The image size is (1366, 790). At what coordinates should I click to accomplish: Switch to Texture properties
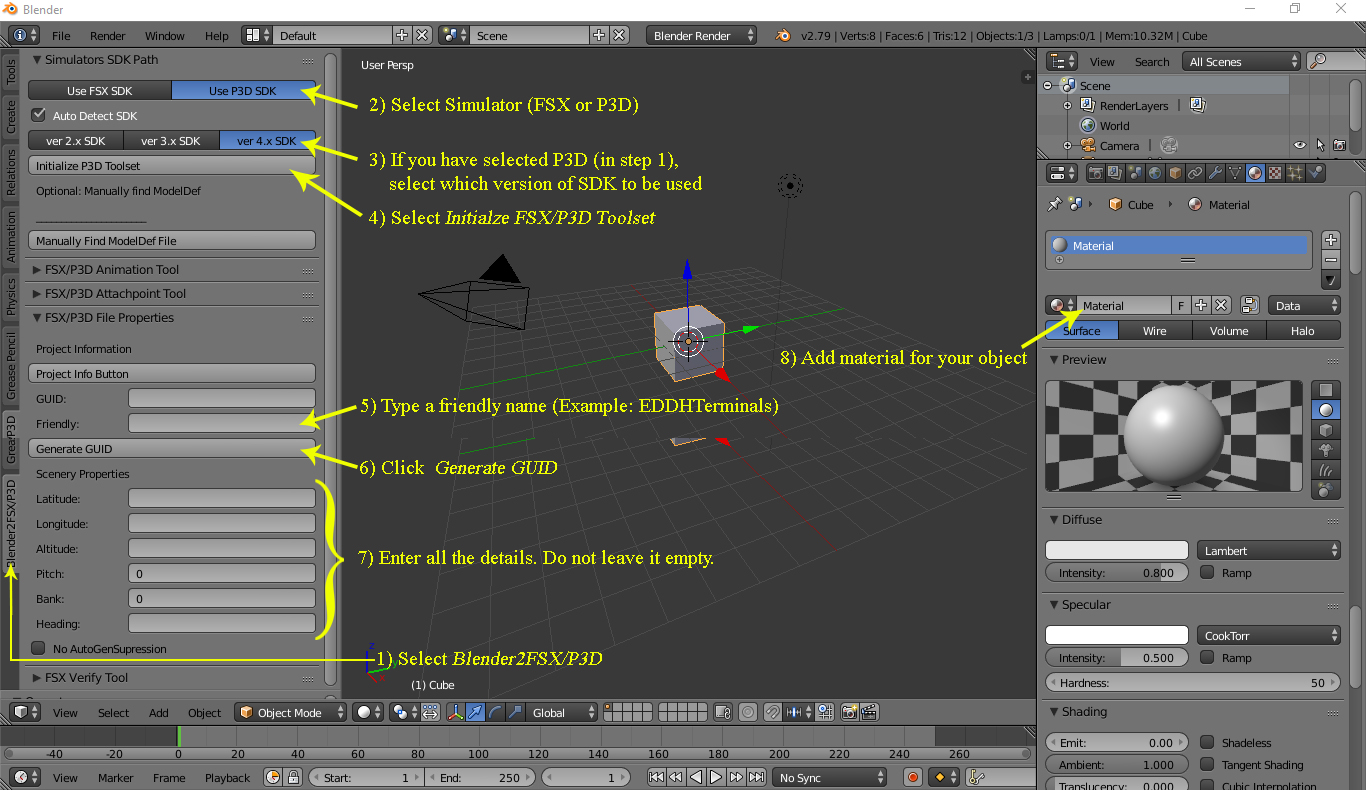(1273, 172)
